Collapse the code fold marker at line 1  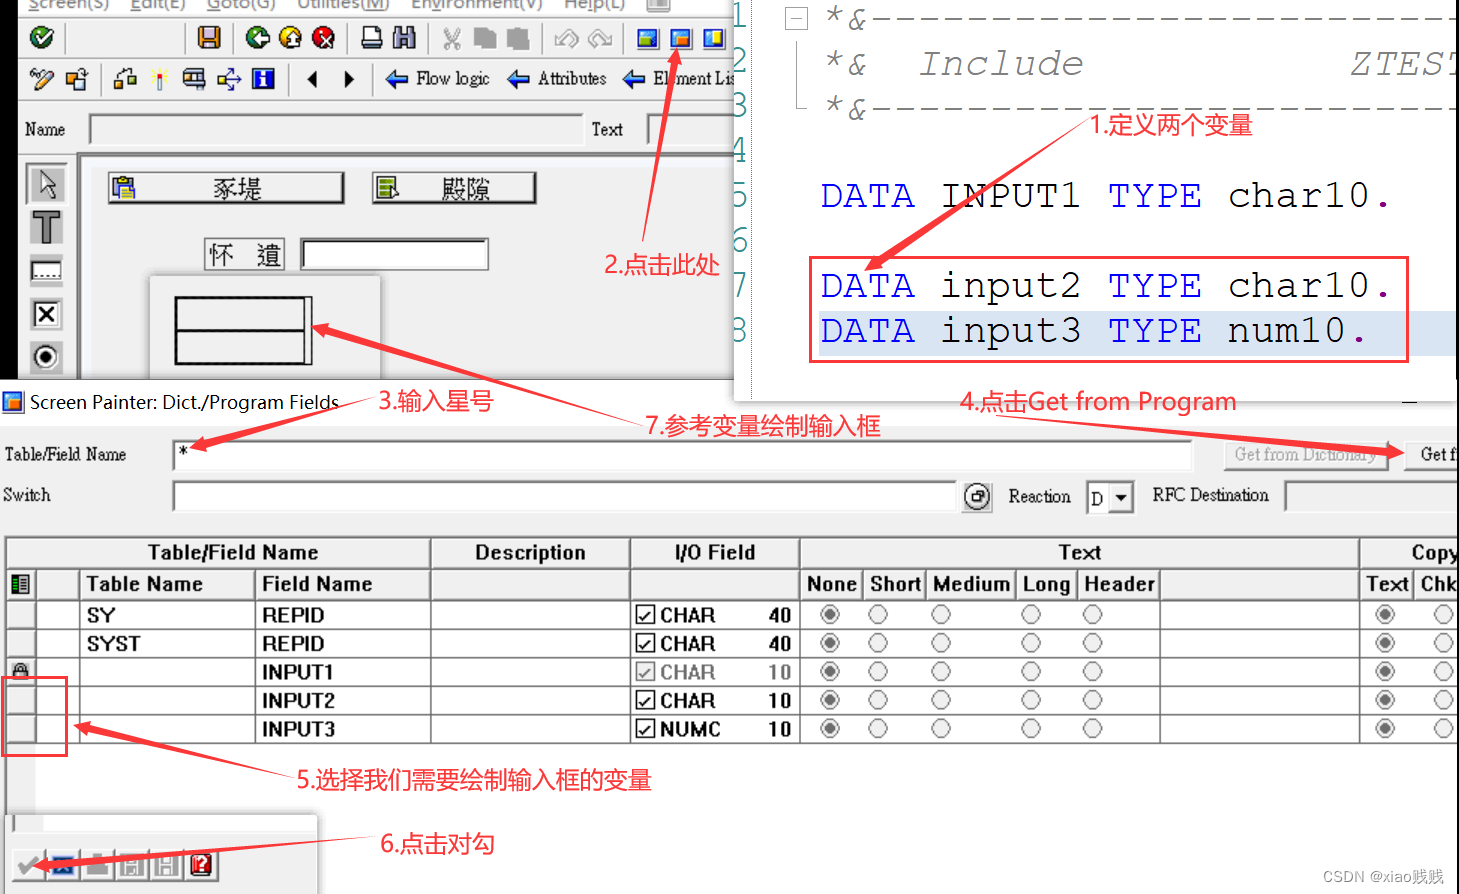(796, 18)
